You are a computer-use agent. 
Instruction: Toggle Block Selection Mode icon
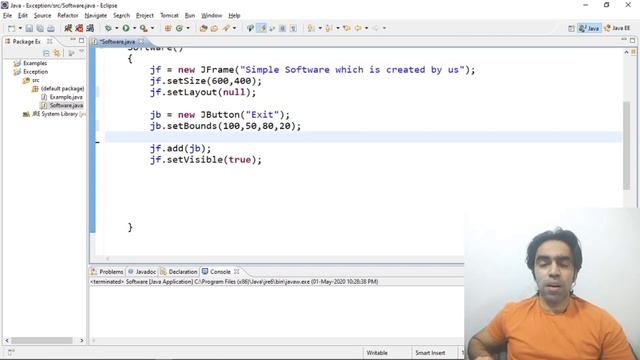coord(282,28)
